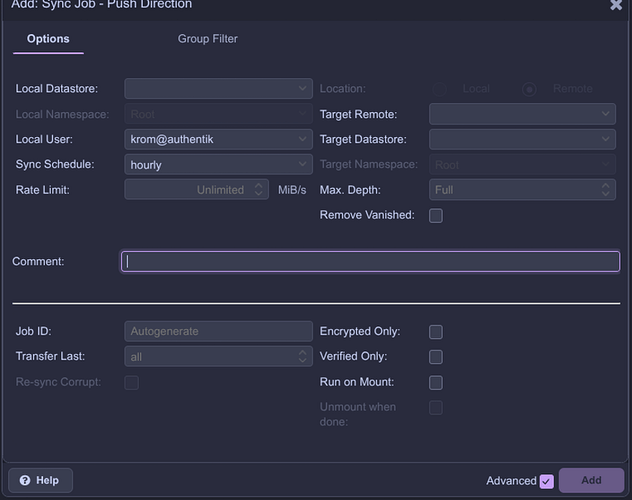Click into the Comment text field
Screen dimensions: 632x500
tap(370, 262)
